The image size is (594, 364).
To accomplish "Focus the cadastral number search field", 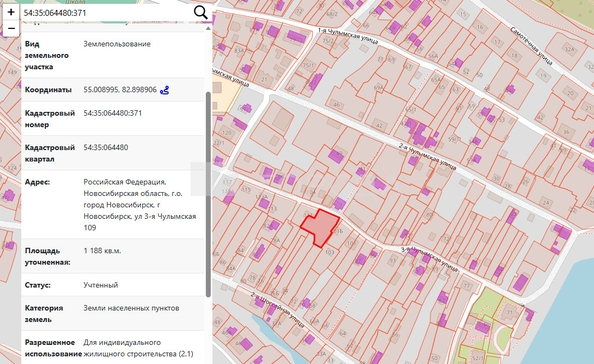I will tap(106, 13).
